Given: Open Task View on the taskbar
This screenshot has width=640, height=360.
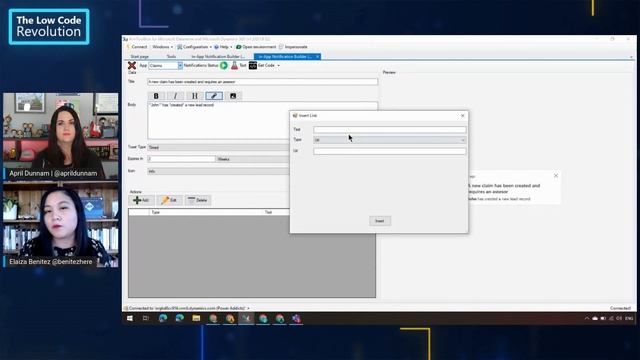Looking at the screenshot, I should click(x=146, y=318).
